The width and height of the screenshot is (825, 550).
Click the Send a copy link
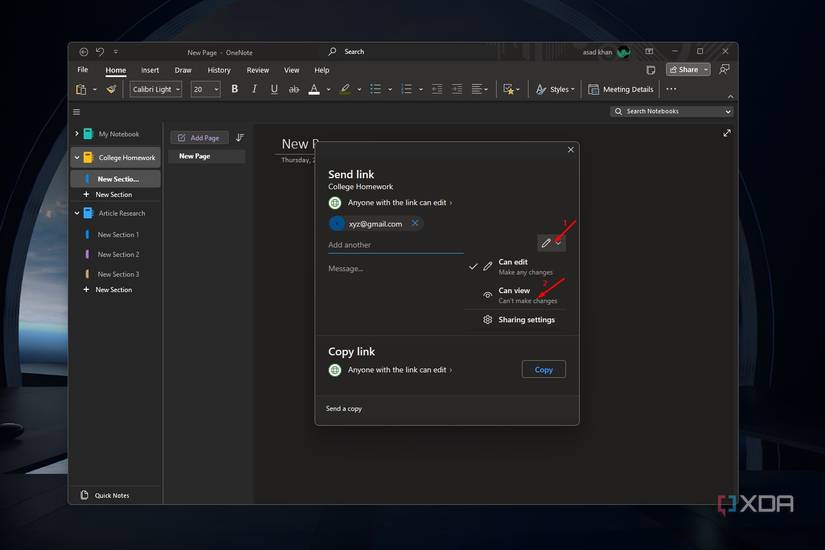[x=344, y=409]
